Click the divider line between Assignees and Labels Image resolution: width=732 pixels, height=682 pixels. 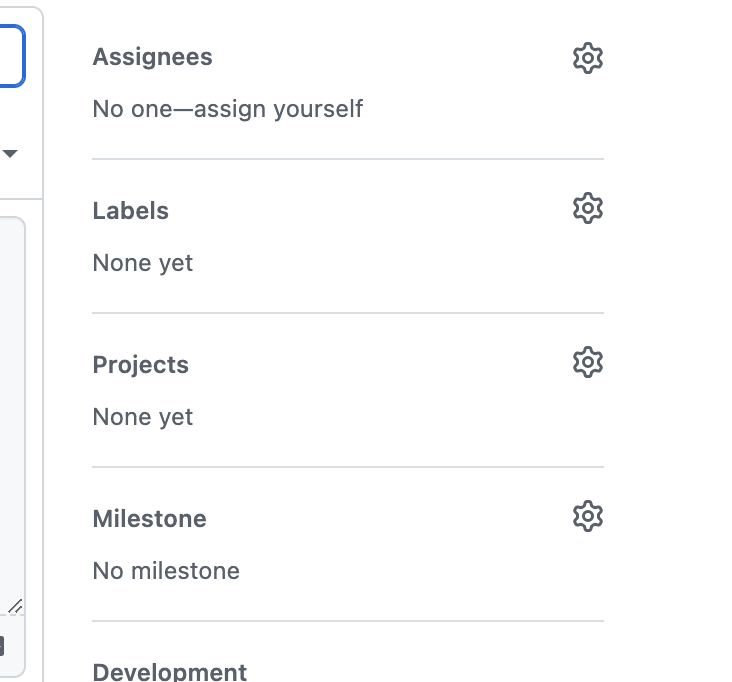(348, 159)
